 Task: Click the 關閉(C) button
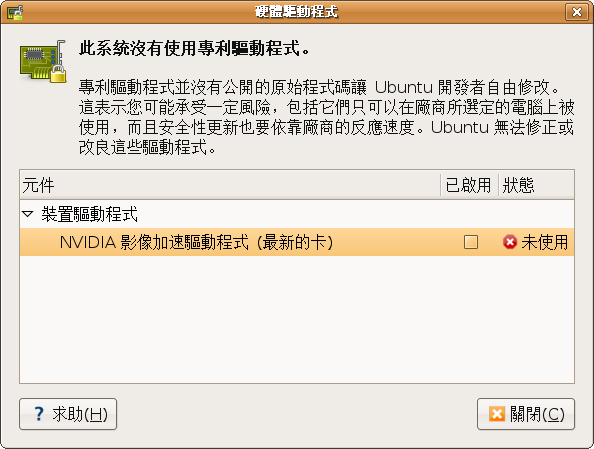(x=526, y=414)
